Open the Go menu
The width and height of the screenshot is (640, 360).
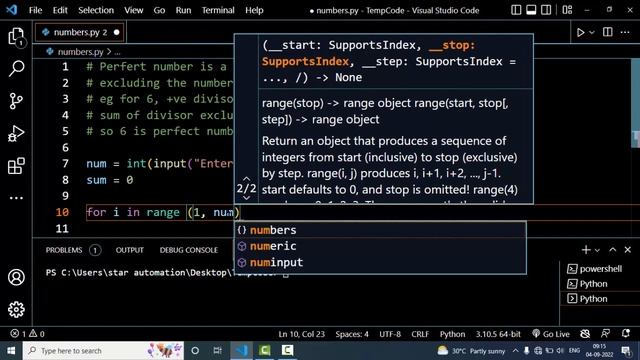tap(159, 10)
